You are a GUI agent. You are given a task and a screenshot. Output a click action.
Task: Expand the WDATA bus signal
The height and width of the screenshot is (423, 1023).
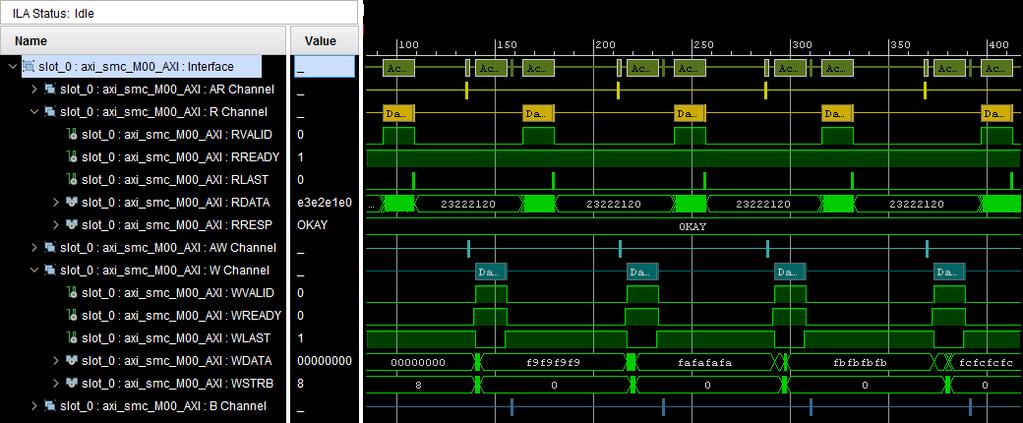57,360
